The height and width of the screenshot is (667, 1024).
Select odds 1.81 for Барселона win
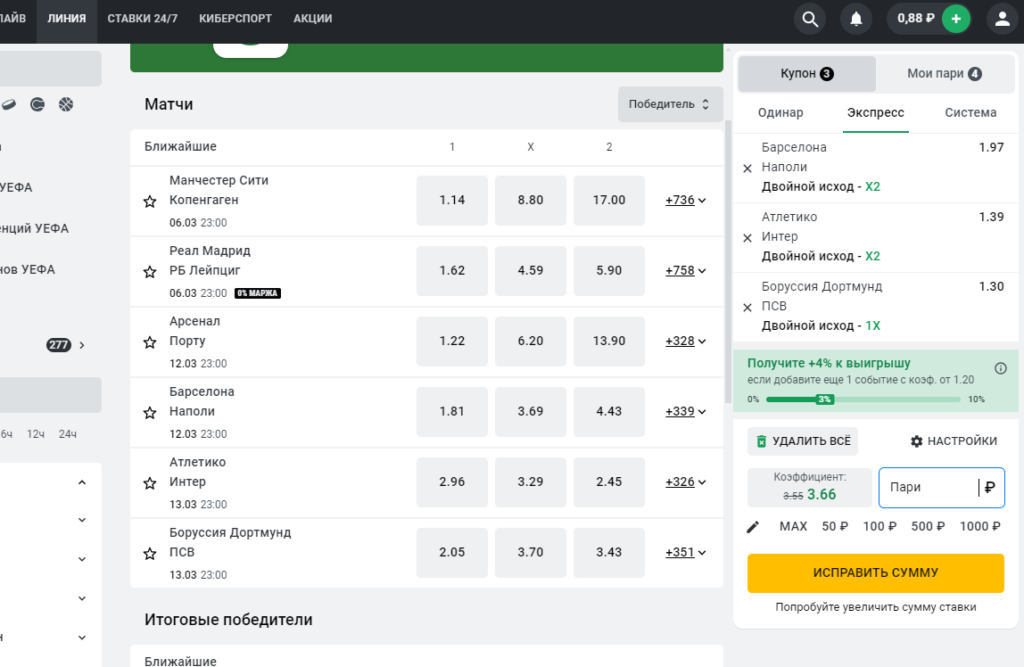(452, 412)
